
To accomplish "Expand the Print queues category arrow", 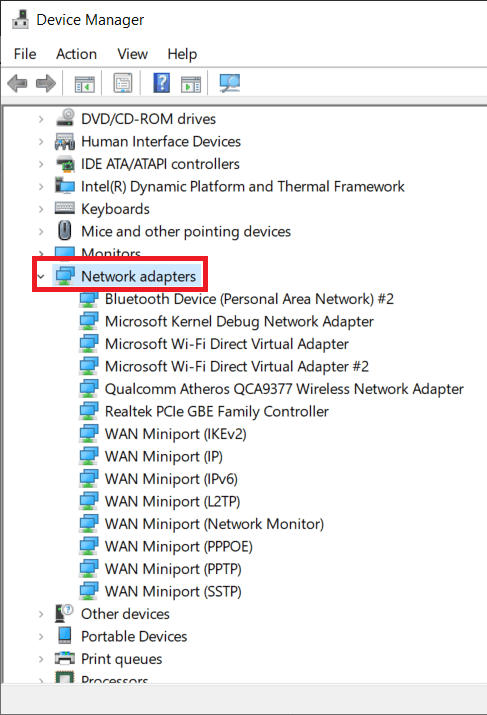I will click(41, 659).
